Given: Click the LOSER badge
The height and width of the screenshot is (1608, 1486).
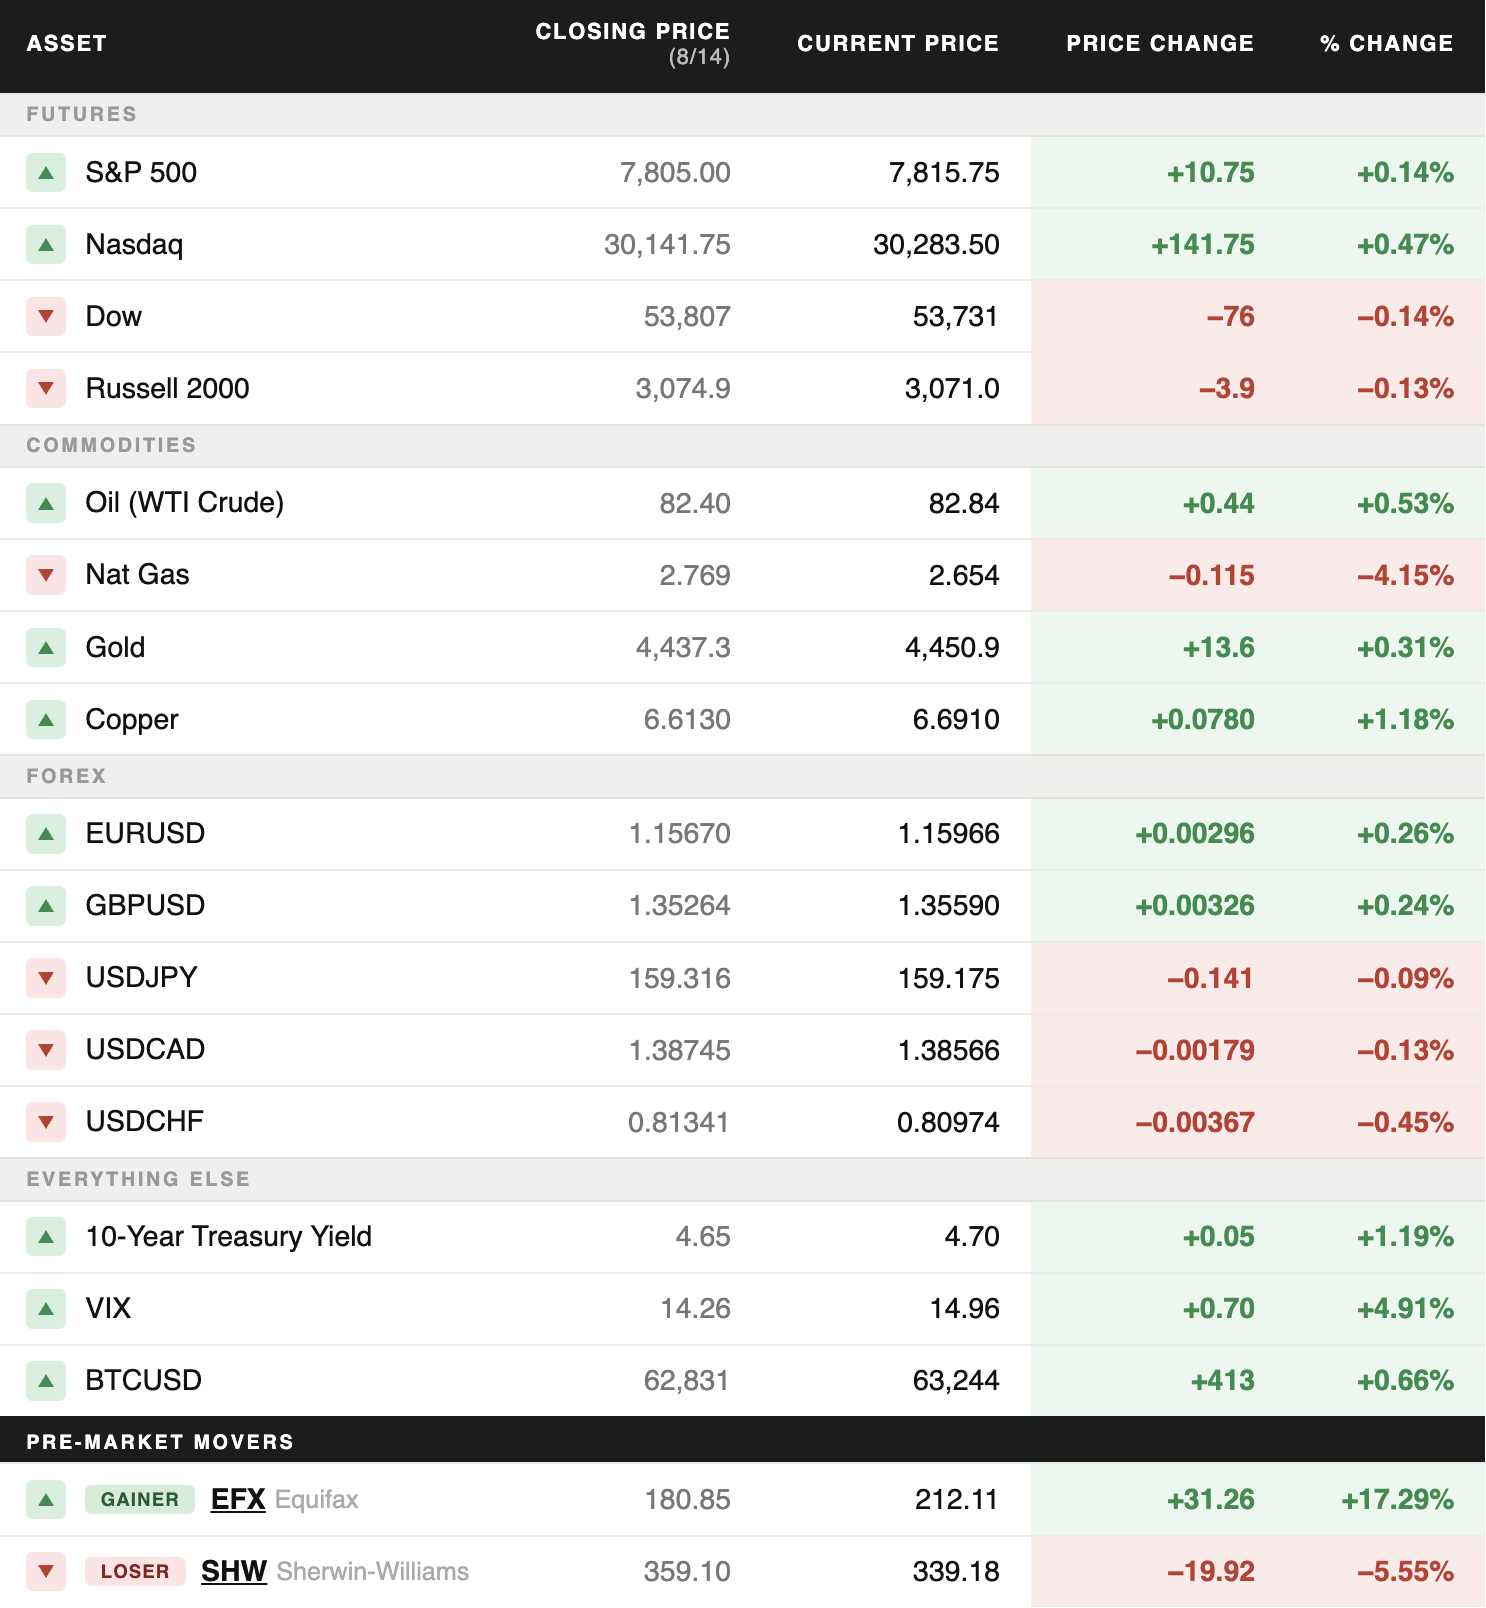Looking at the screenshot, I should 135,1571.
